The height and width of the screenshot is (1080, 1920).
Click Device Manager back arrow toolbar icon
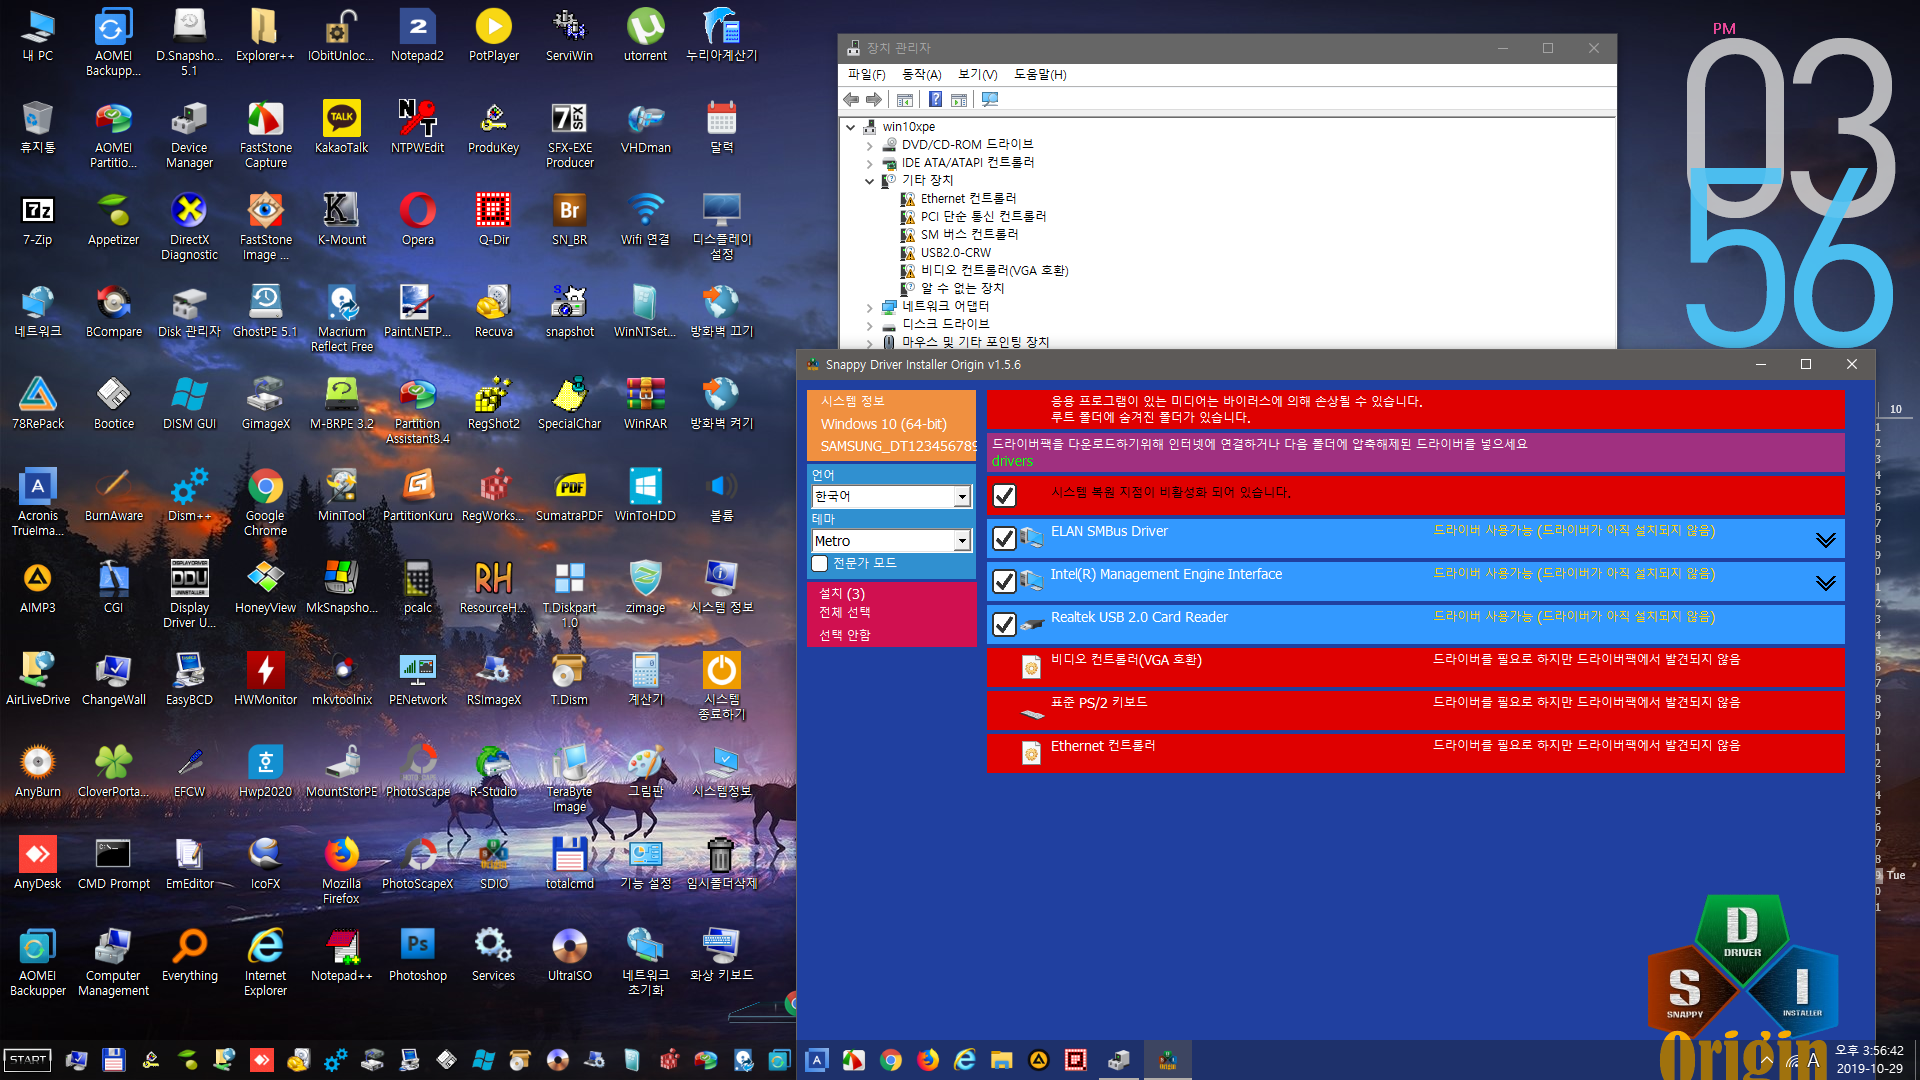[x=851, y=99]
